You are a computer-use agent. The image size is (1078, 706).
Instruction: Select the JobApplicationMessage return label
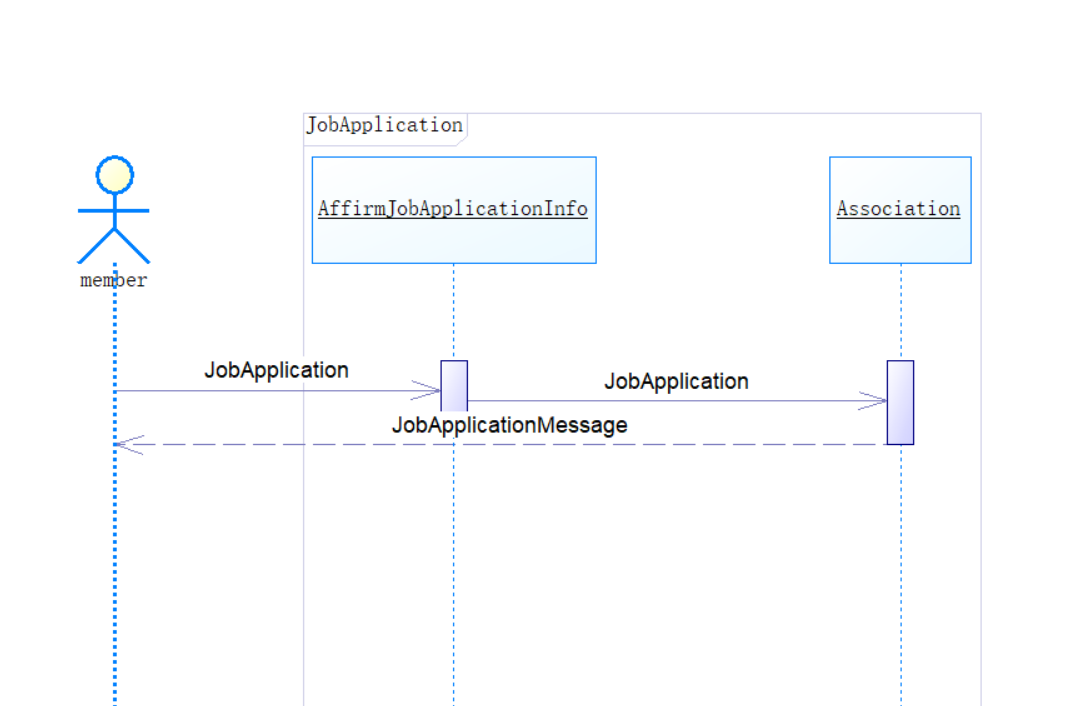coord(509,425)
